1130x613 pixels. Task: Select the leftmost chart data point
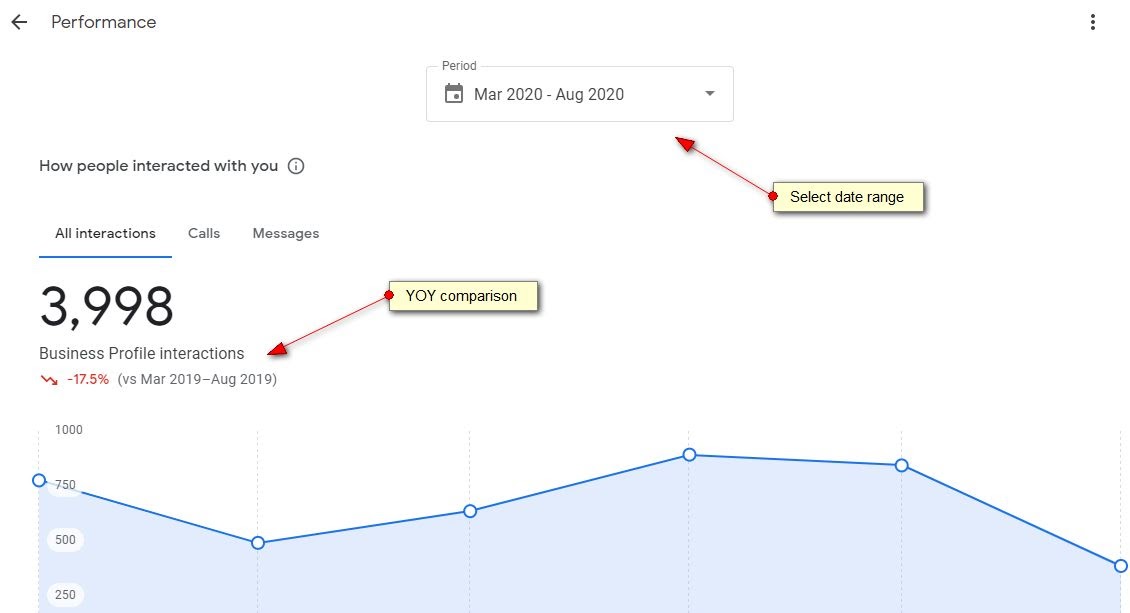point(39,480)
